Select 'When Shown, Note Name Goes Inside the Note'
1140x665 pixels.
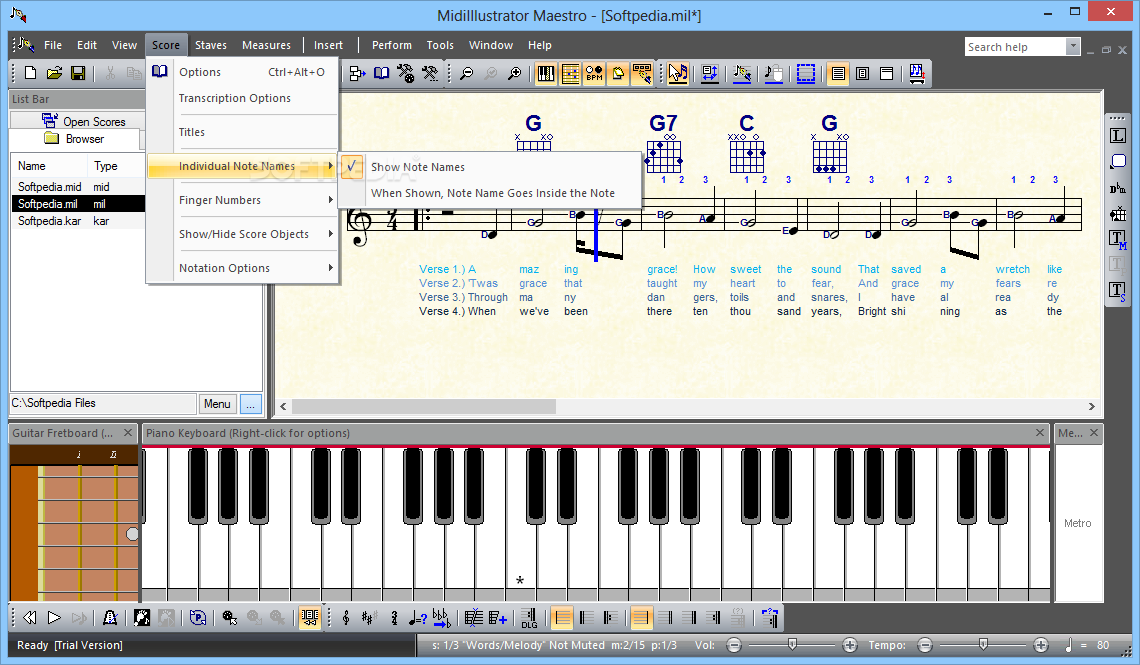tap(493, 193)
